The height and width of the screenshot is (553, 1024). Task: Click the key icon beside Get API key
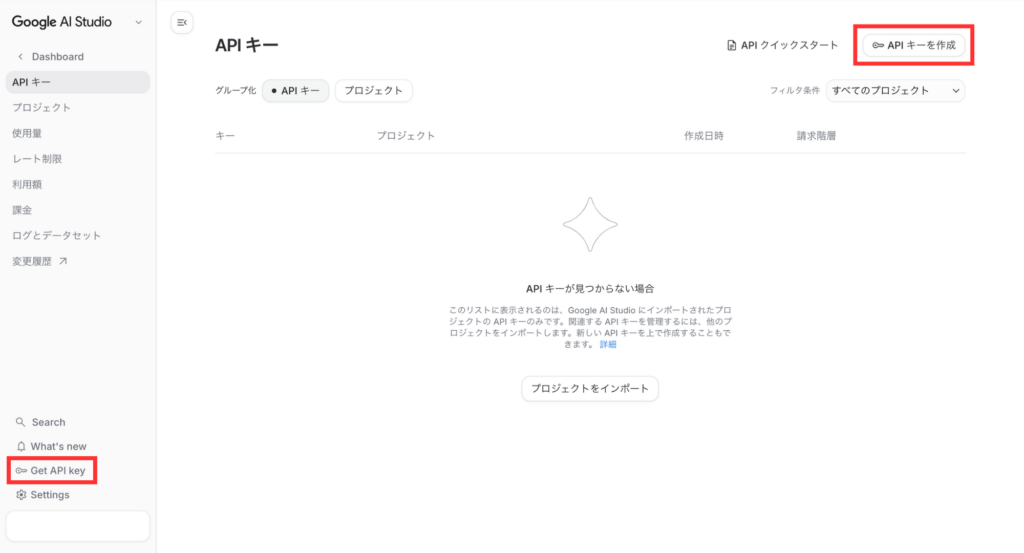[21, 471]
